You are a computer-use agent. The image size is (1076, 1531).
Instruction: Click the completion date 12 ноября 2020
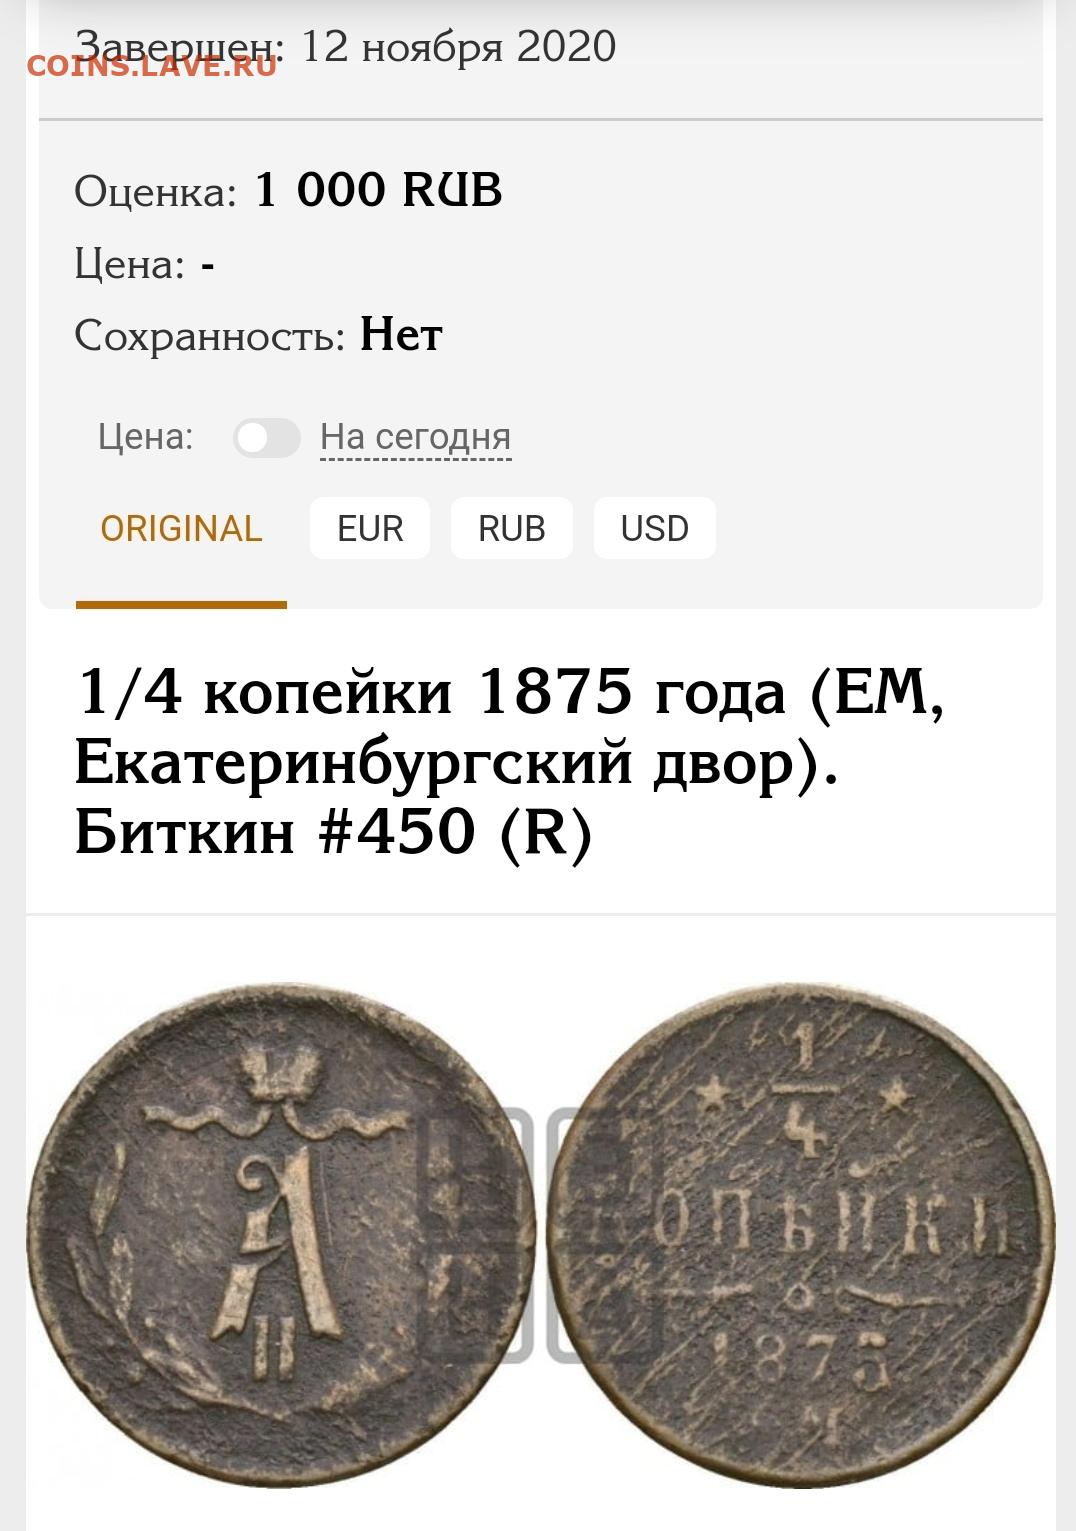[x=459, y=47]
